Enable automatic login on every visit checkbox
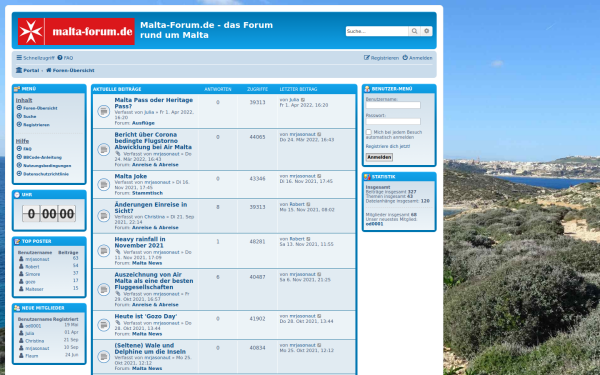 click(368, 132)
